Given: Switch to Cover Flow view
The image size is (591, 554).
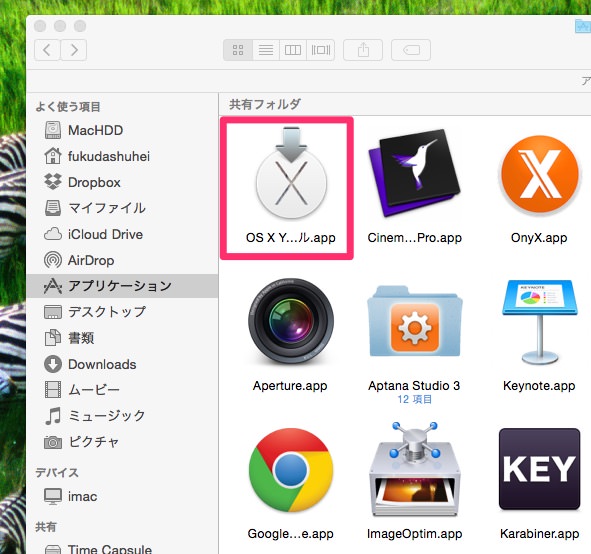Looking at the screenshot, I should (x=320, y=50).
